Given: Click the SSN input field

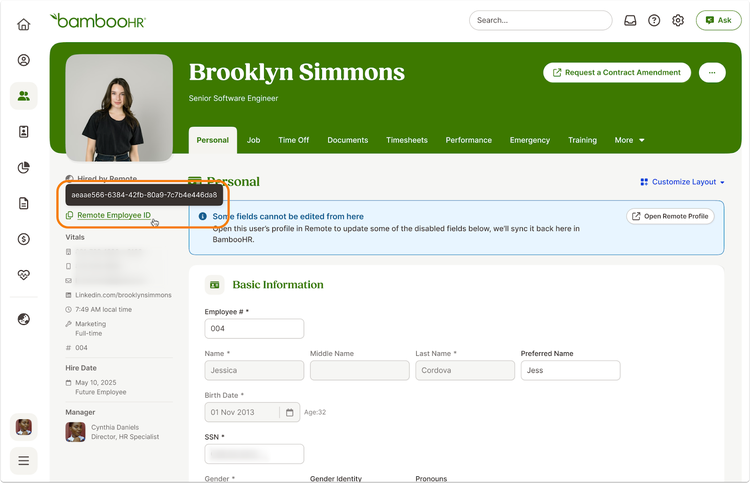Looking at the screenshot, I should tap(254, 454).
